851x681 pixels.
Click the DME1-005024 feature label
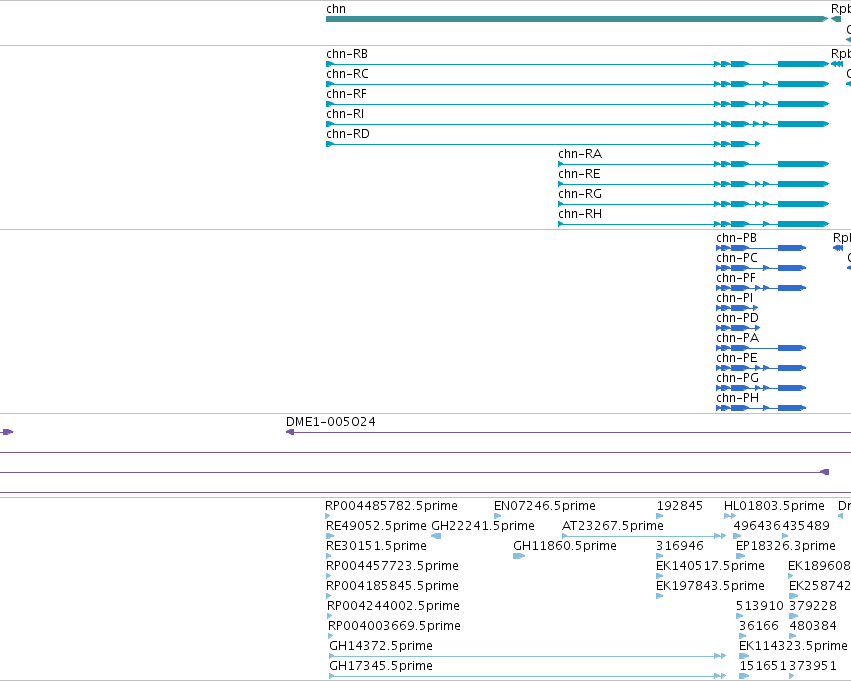click(331, 422)
